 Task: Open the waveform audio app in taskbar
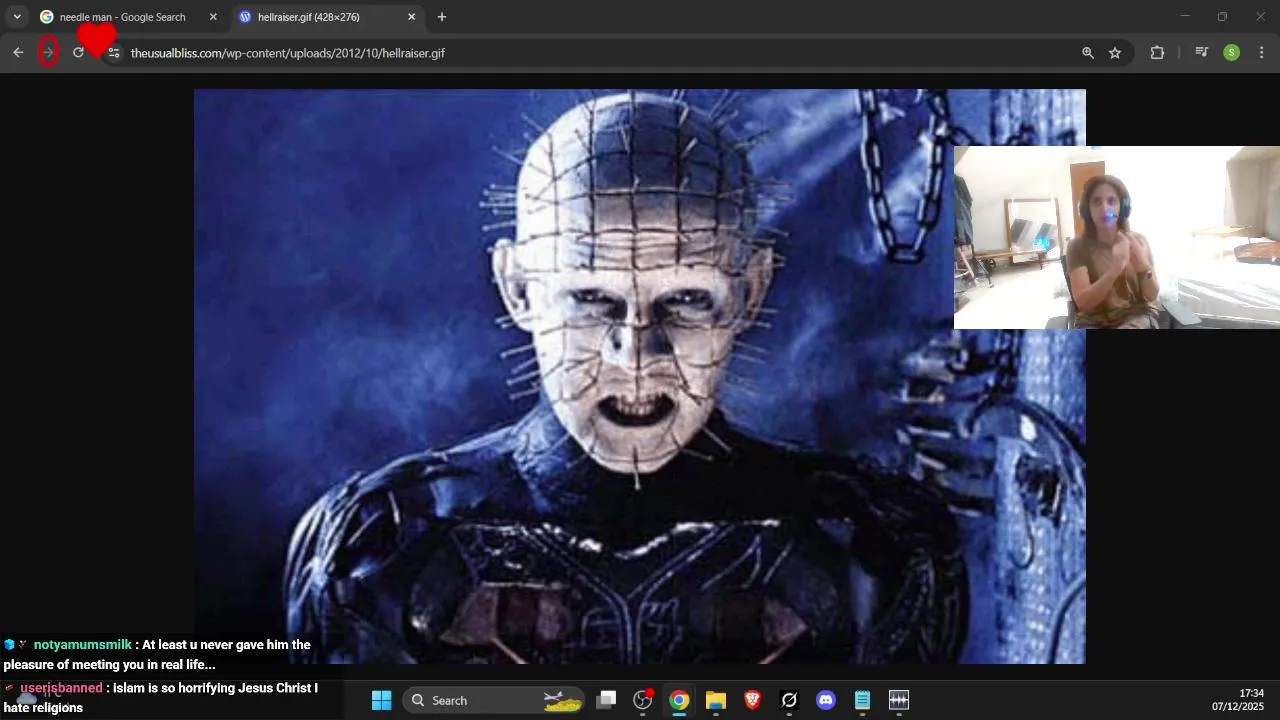click(x=899, y=700)
